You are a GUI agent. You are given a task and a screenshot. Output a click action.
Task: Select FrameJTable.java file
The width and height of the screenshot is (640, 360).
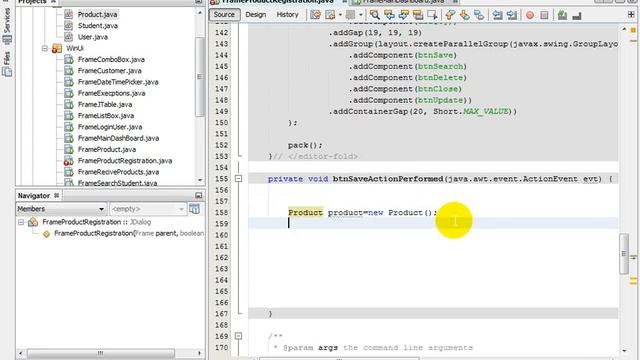click(x=105, y=104)
